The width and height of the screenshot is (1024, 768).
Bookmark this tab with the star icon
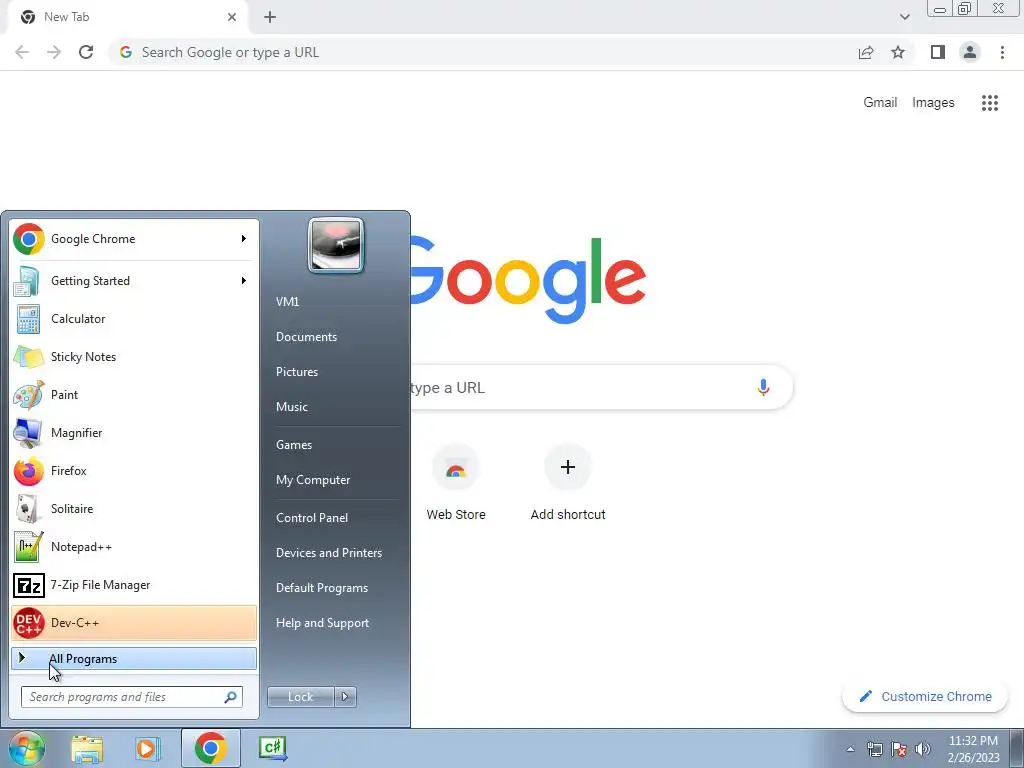pyautogui.click(x=898, y=52)
